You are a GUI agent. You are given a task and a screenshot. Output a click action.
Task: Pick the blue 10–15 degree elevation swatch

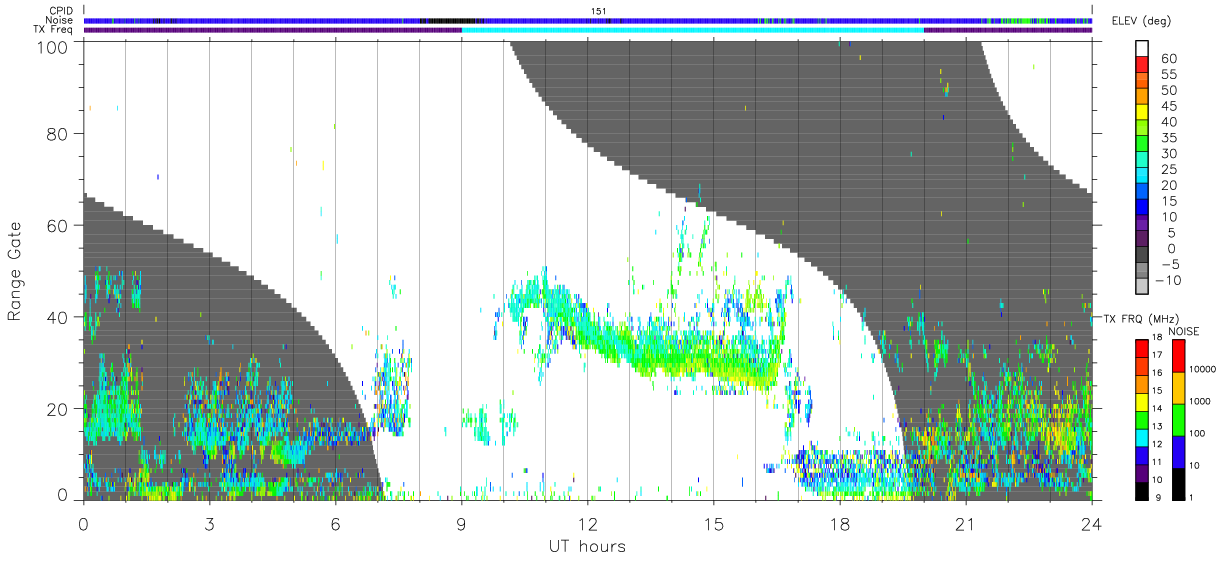point(1143,208)
